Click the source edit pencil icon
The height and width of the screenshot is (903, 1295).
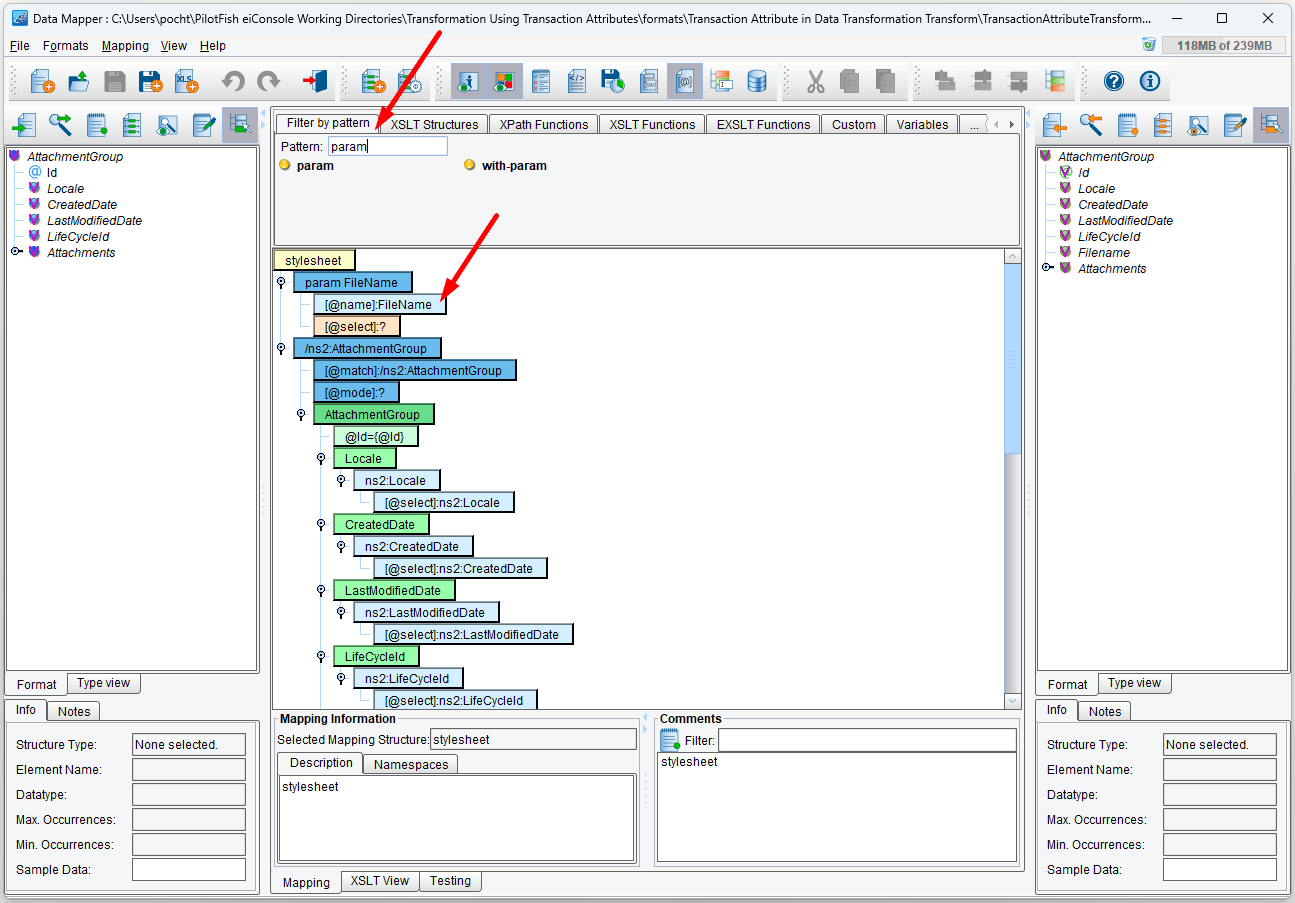204,125
